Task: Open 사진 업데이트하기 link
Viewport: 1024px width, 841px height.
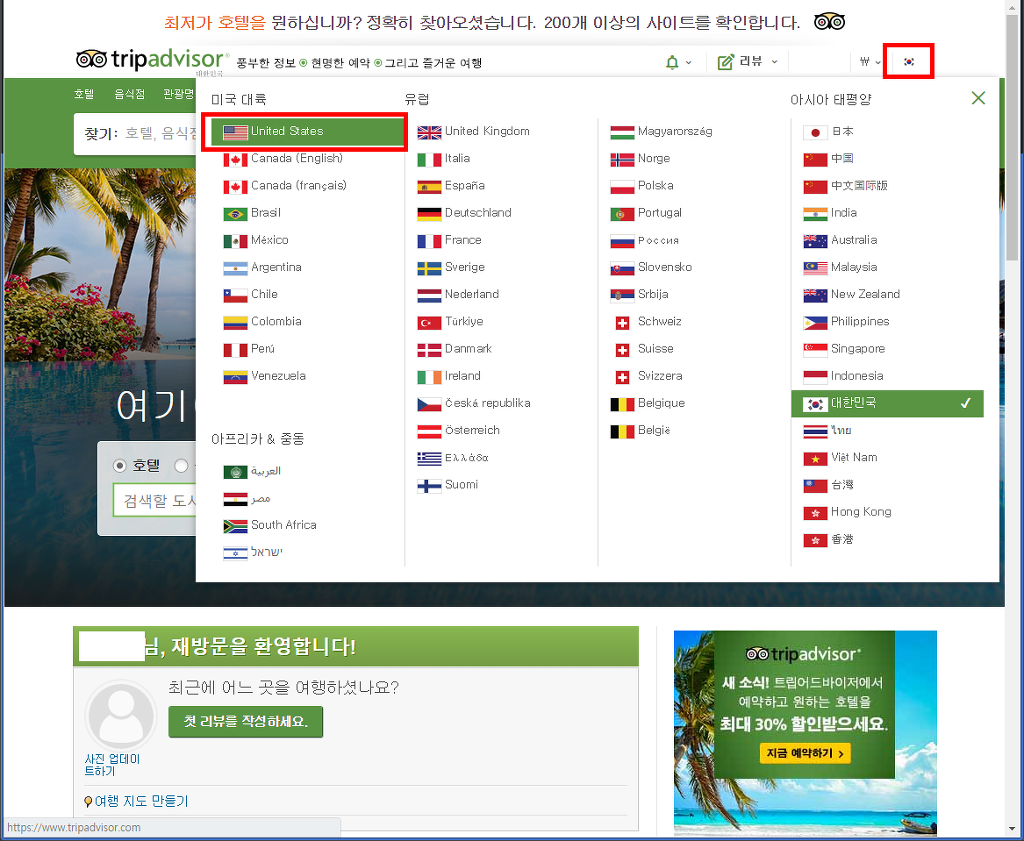Action: (112, 765)
